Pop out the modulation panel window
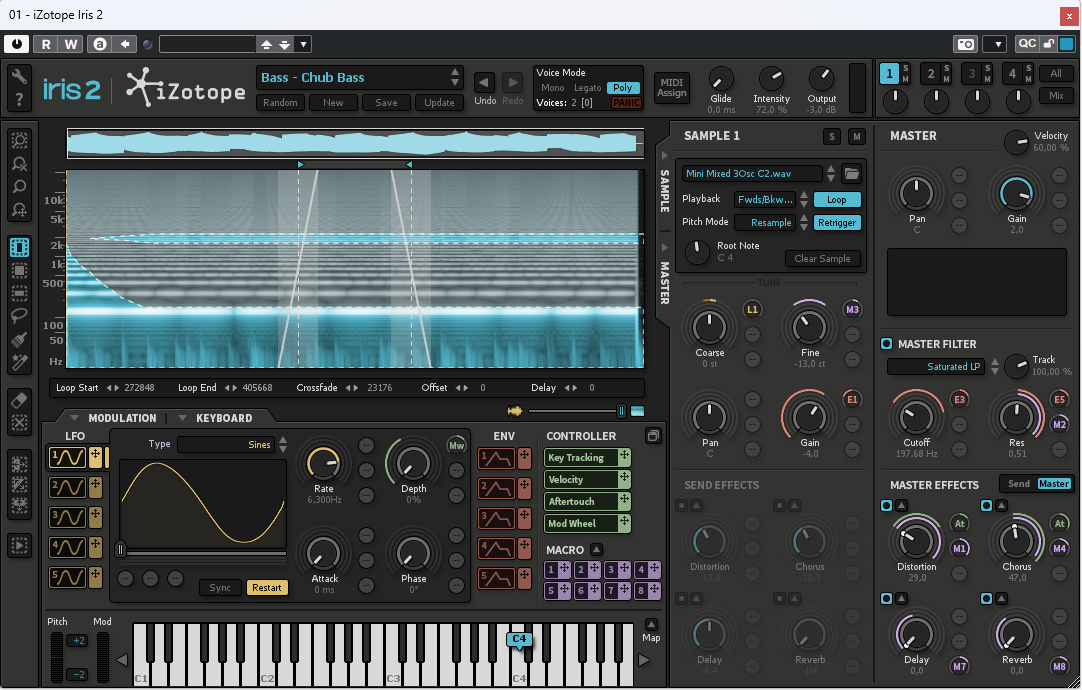The width and height of the screenshot is (1082, 690). pos(653,435)
